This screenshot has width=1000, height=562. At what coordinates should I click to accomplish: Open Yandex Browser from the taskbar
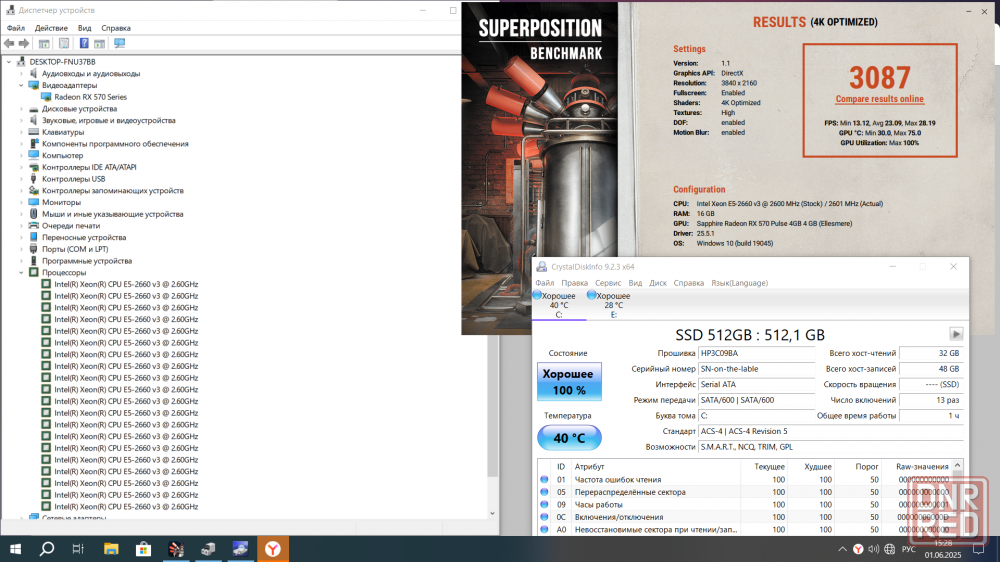click(x=273, y=549)
